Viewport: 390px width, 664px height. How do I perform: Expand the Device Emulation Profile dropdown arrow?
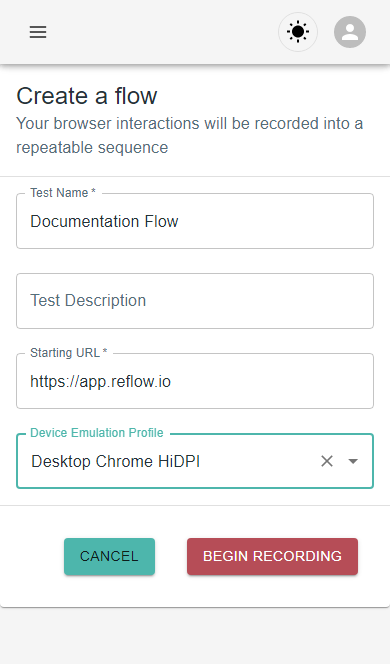pyautogui.click(x=353, y=461)
